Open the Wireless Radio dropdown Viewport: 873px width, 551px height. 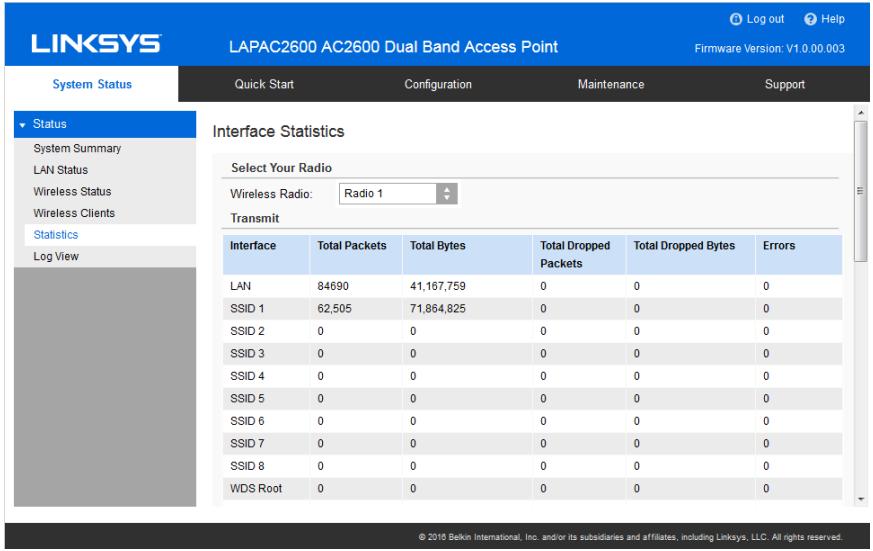point(398,194)
